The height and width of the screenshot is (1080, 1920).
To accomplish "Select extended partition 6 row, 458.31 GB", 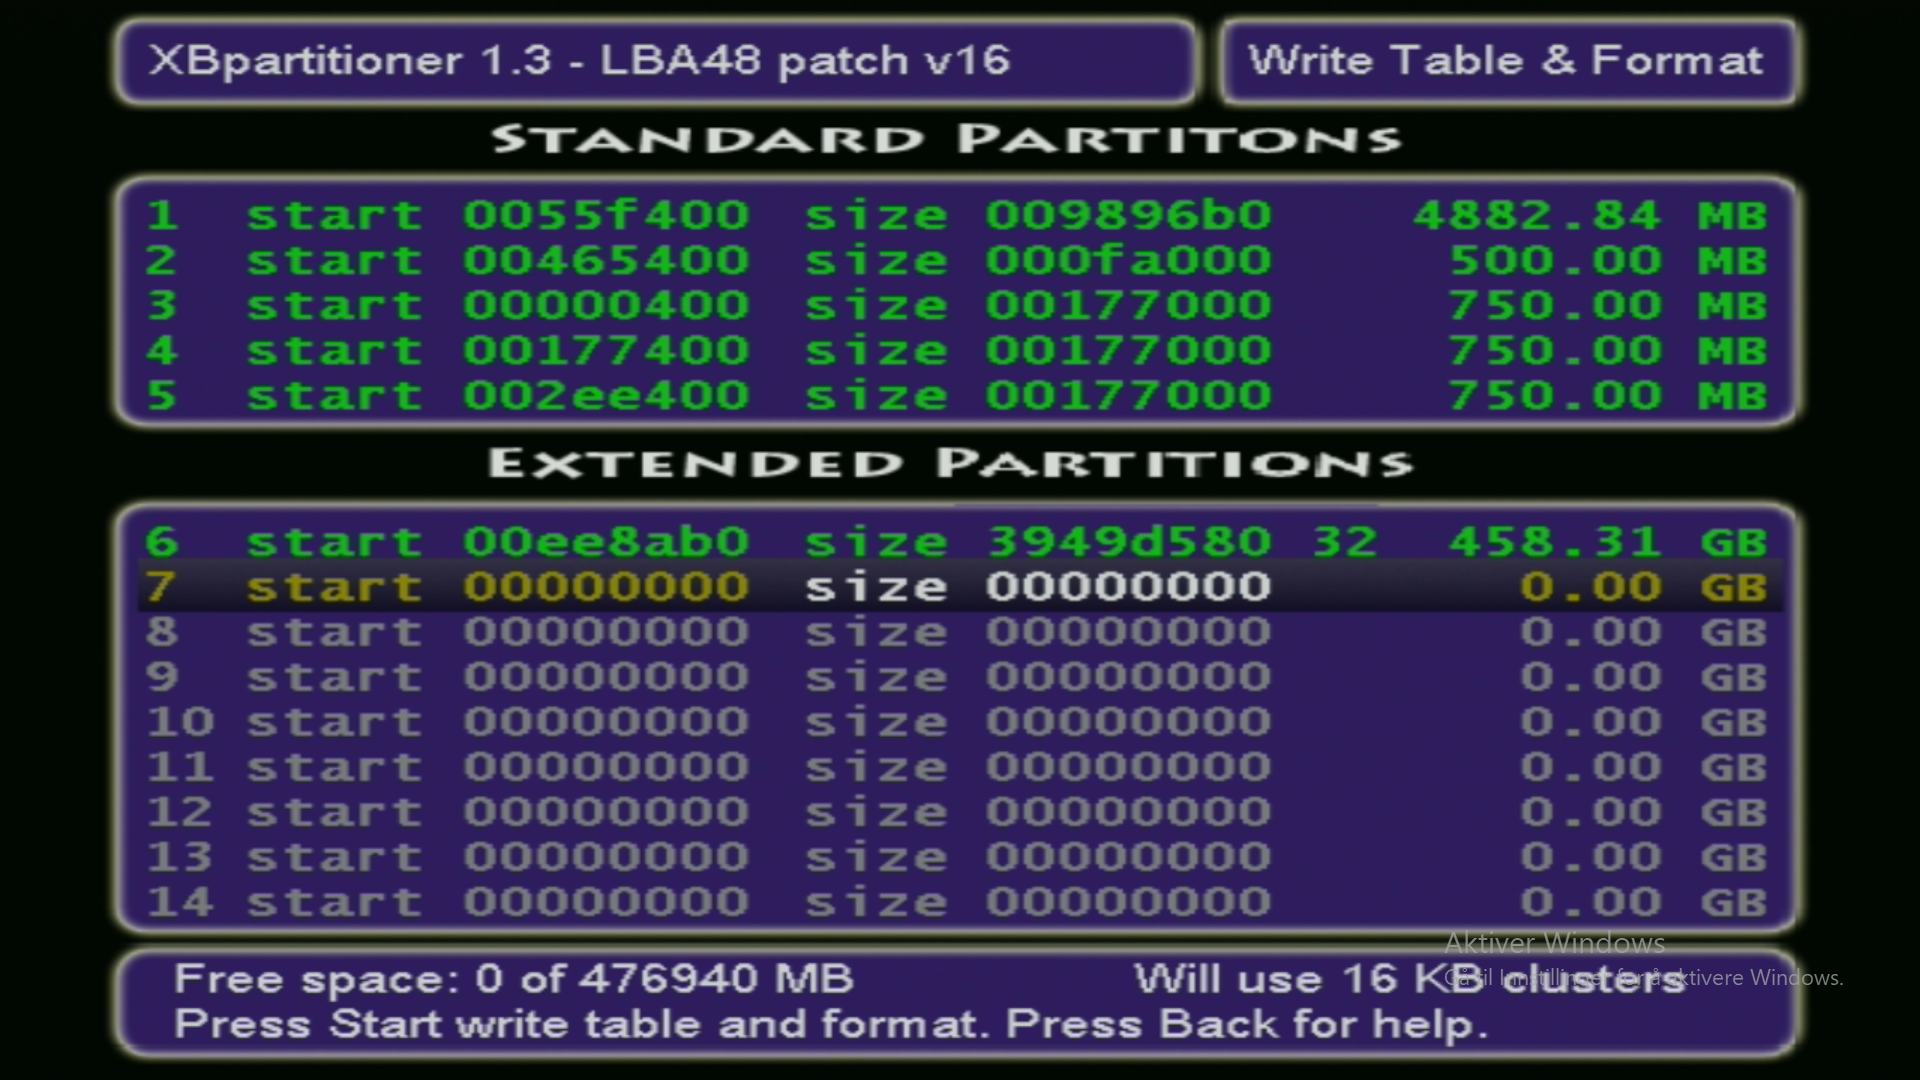I will [956, 542].
